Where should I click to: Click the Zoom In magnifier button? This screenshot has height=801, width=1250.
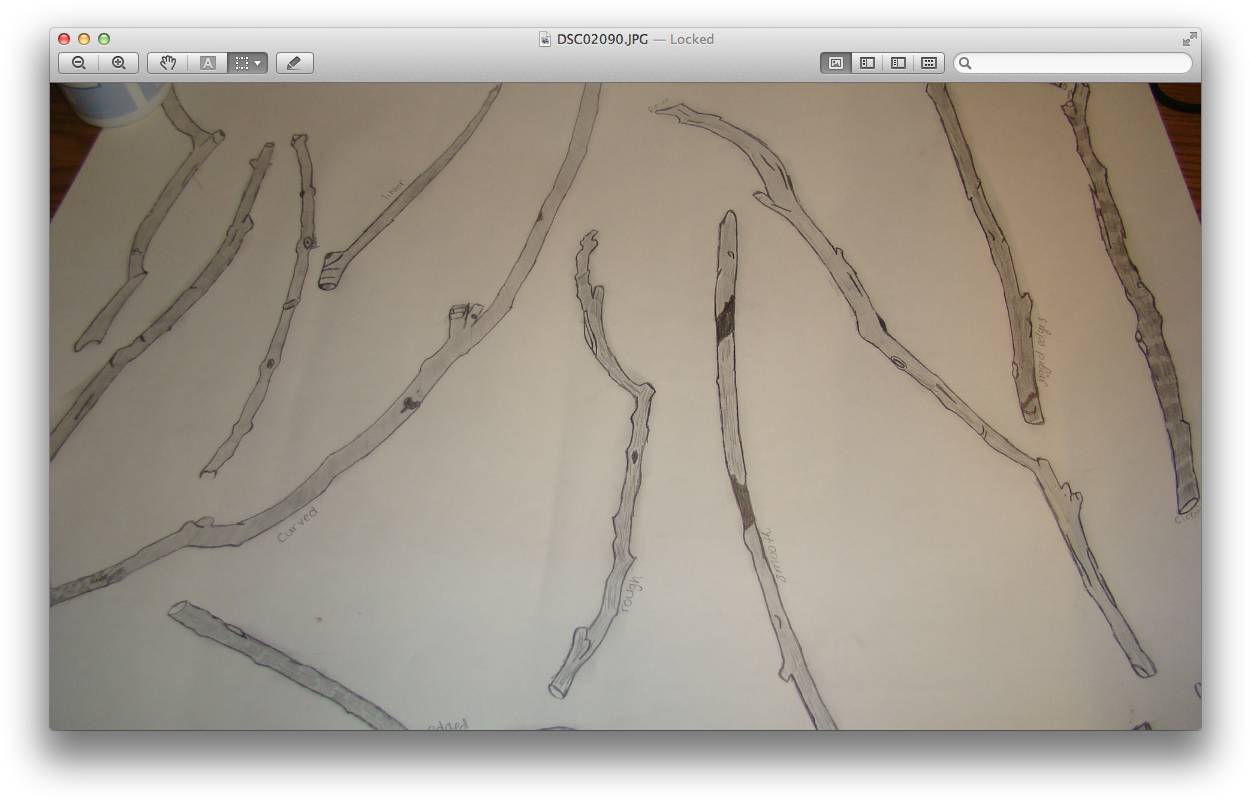pos(118,63)
